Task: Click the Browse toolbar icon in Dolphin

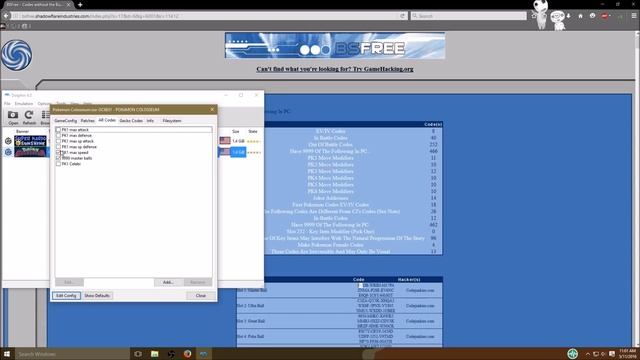Action: click(x=45, y=116)
